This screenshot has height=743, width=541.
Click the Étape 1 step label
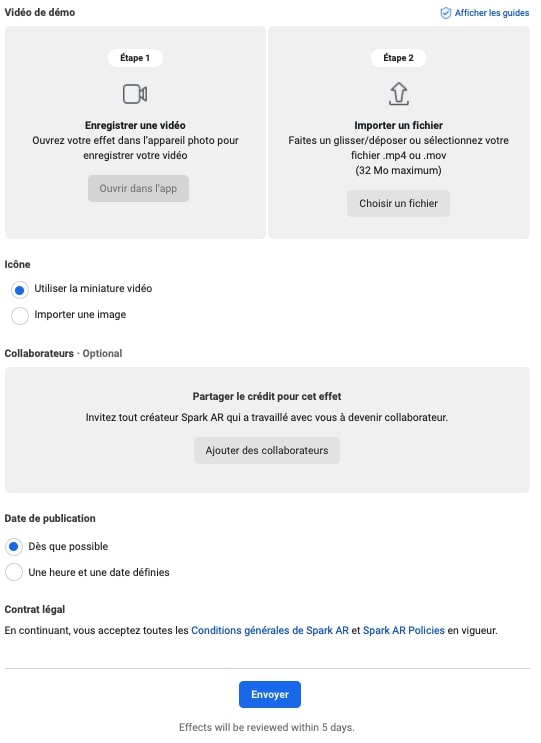[135, 58]
